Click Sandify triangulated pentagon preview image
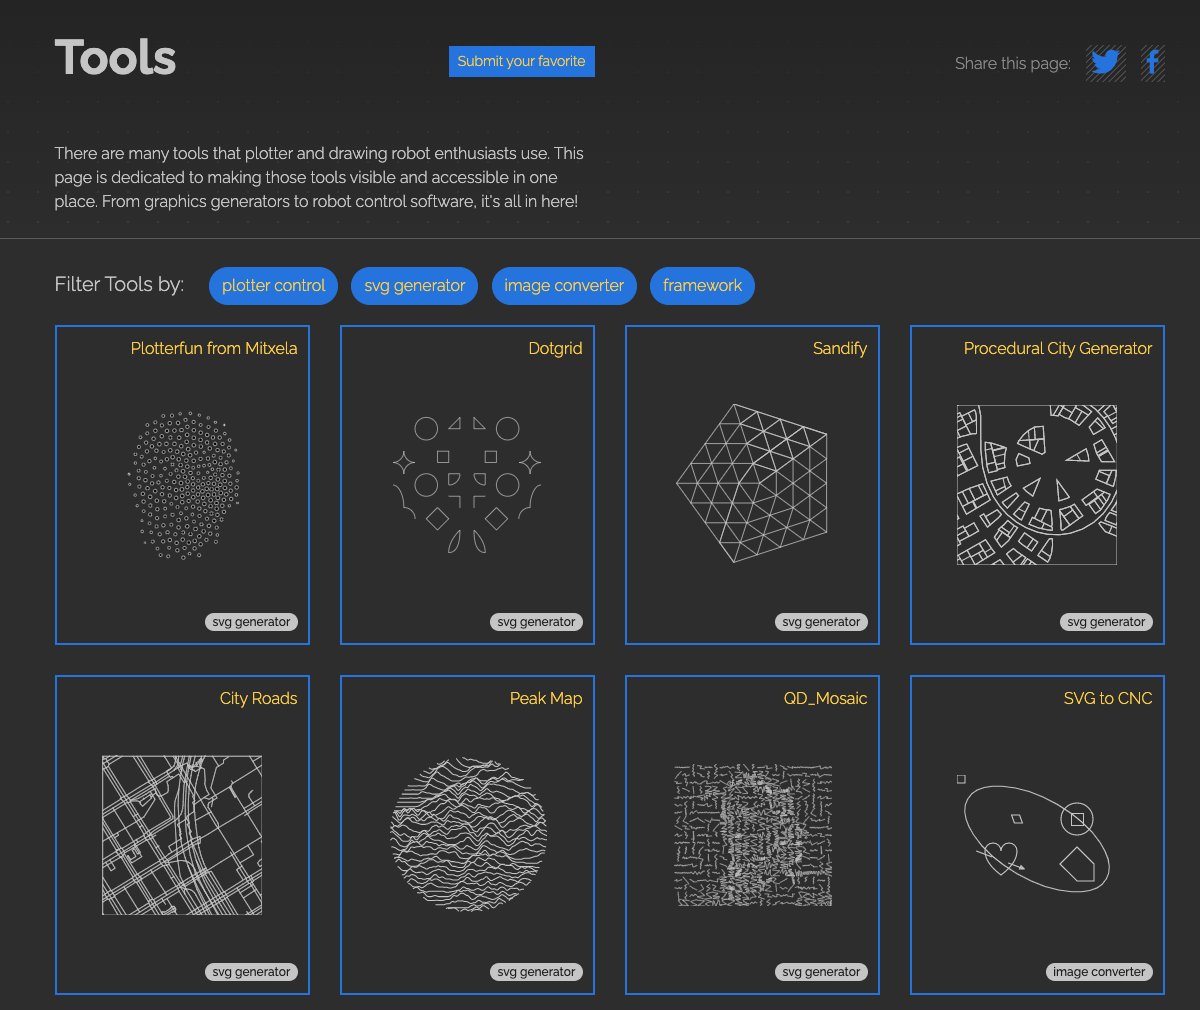This screenshot has height=1010, width=1200. [752, 484]
